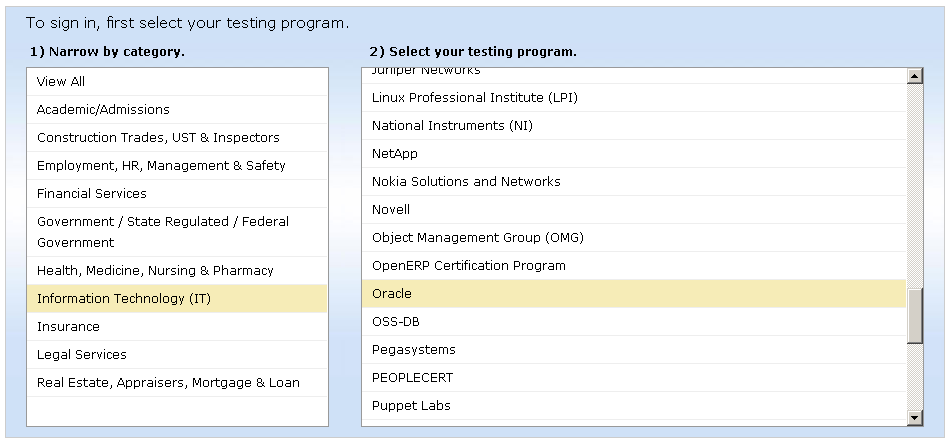Choose Real Estate, Appraisers, Mortgage & Loan

[168, 383]
